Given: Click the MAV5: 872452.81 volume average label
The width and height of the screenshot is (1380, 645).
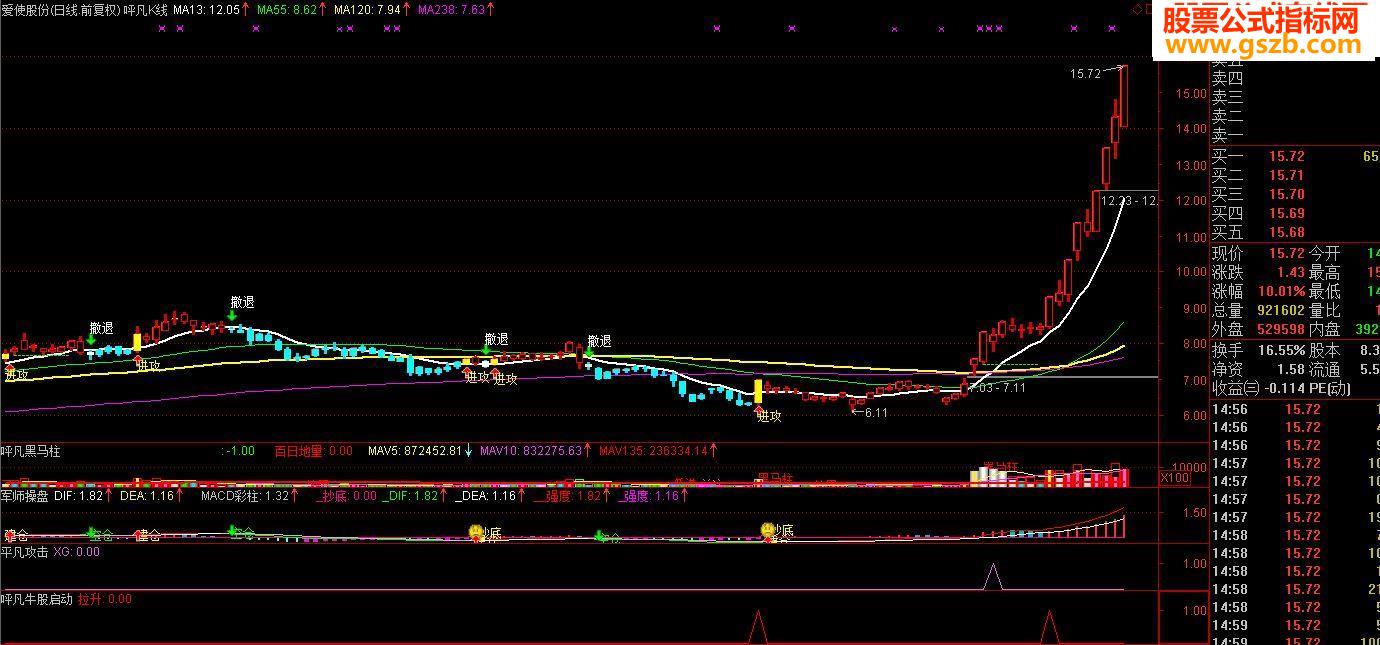Looking at the screenshot, I should pos(420,451).
